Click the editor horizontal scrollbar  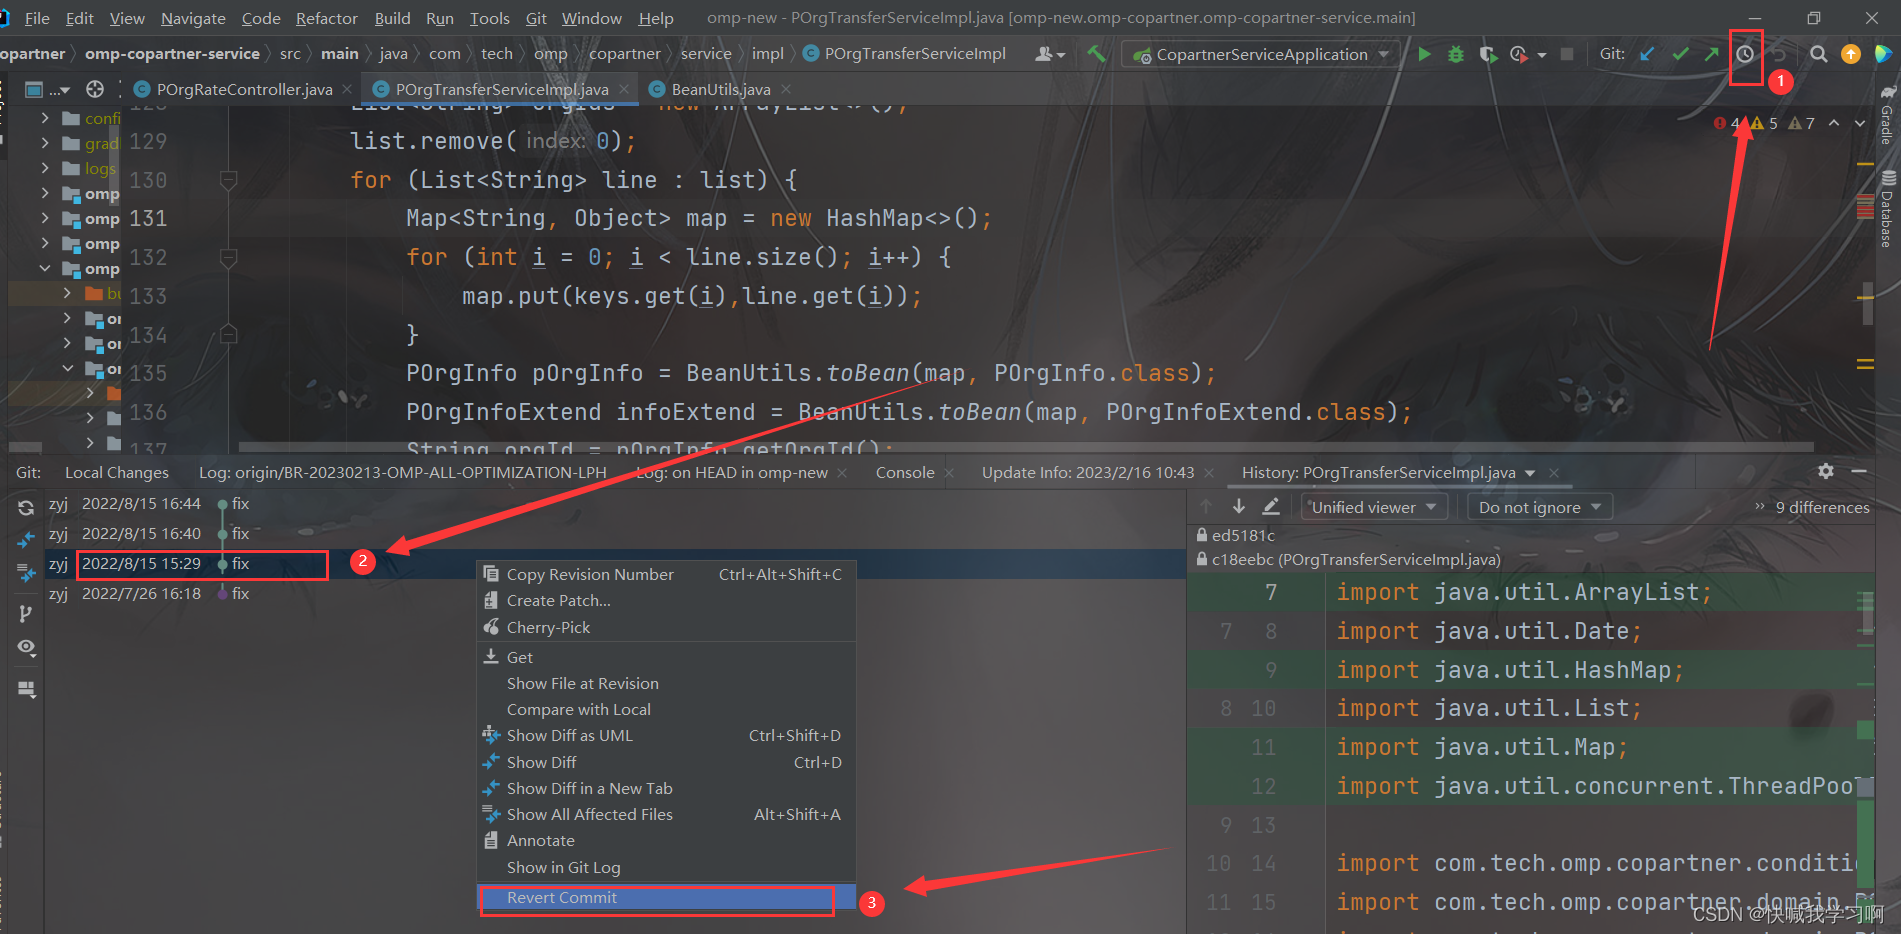click(1025, 446)
